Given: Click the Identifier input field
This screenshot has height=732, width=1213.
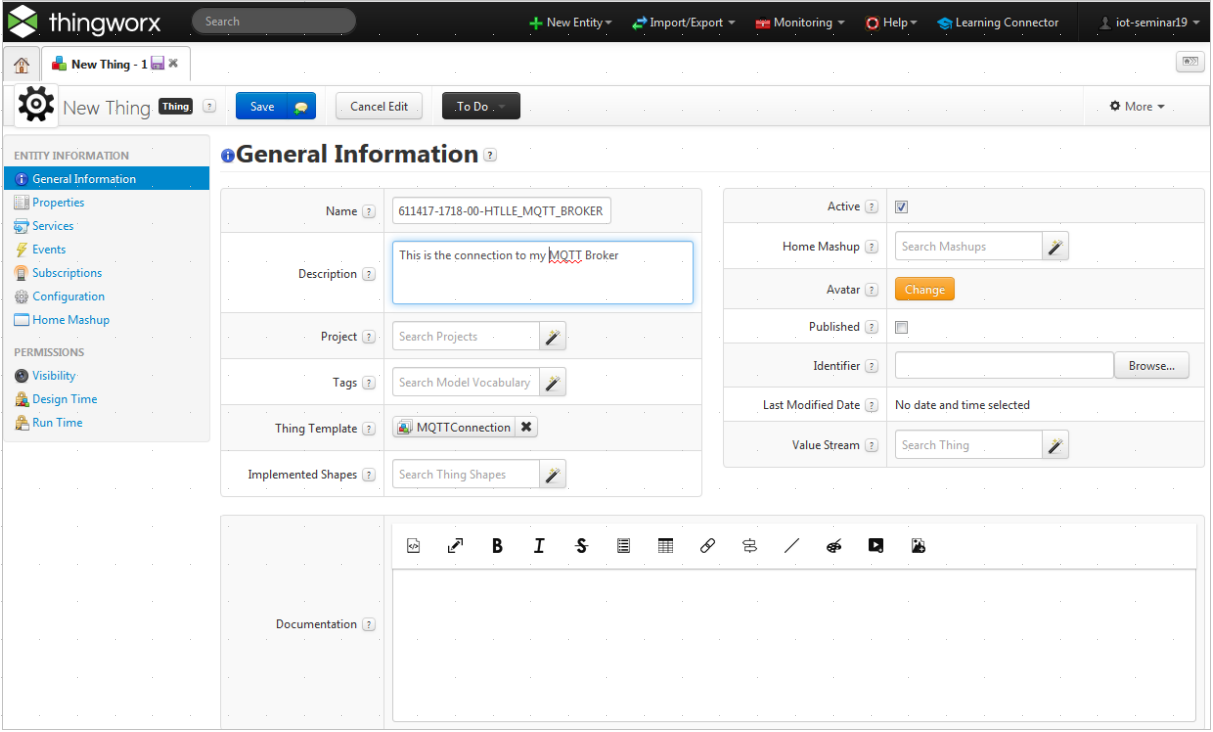Looking at the screenshot, I should [x=1004, y=366].
